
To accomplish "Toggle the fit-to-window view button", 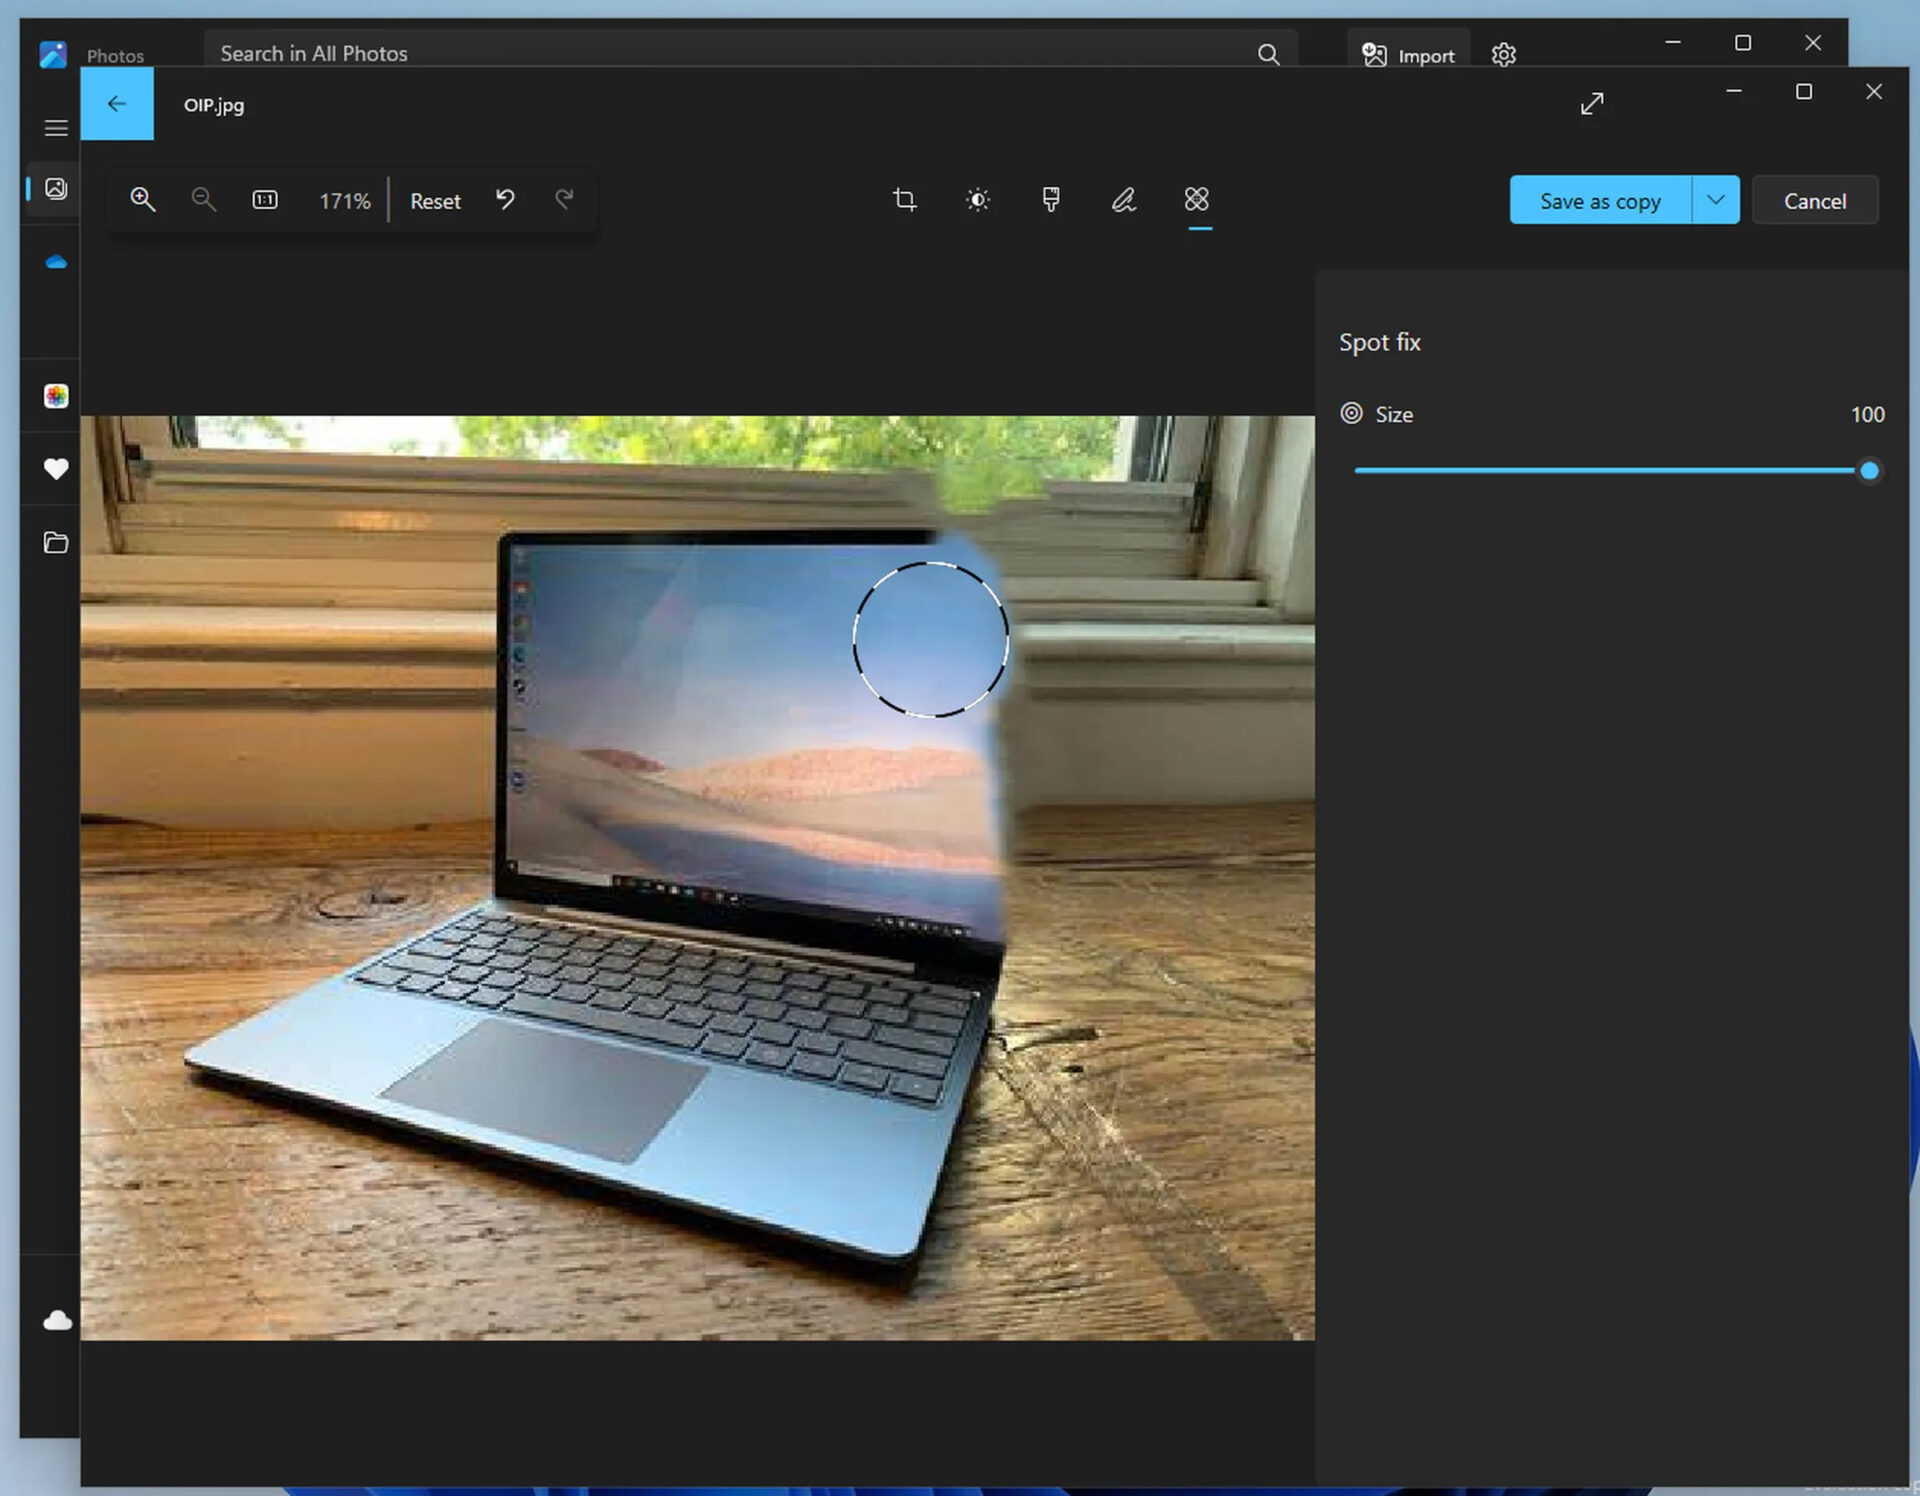I will (x=263, y=199).
